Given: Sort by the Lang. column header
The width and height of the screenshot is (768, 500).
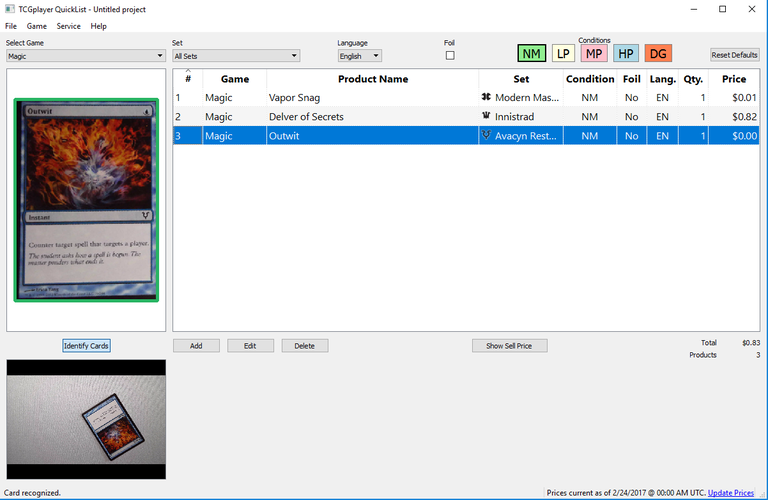Looking at the screenshot, I should tap(663, 79).
